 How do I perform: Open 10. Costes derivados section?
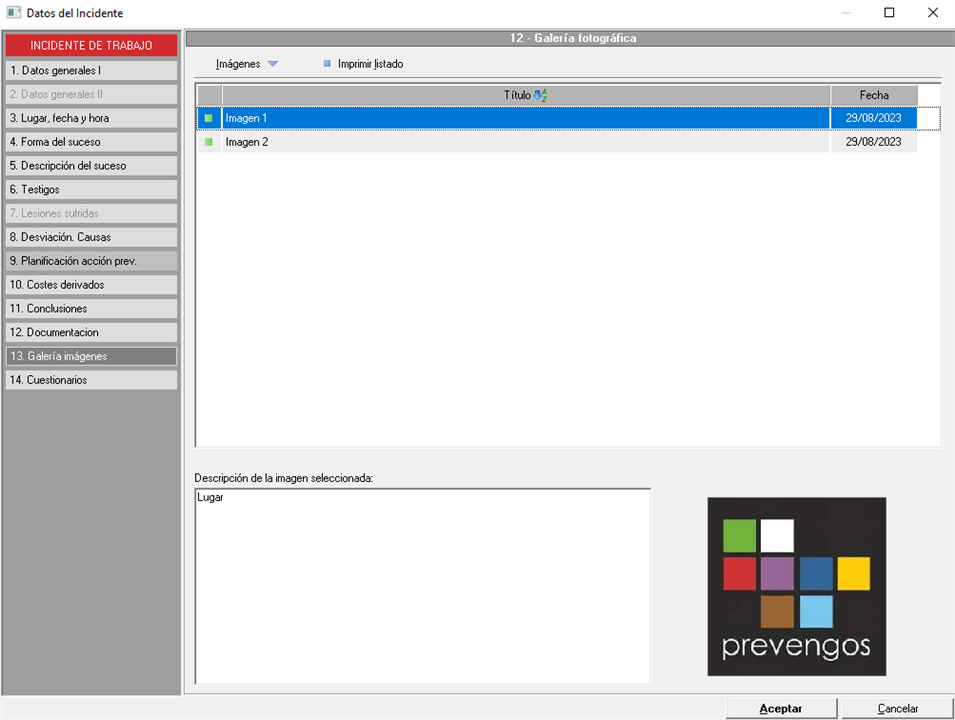(91, 285)
